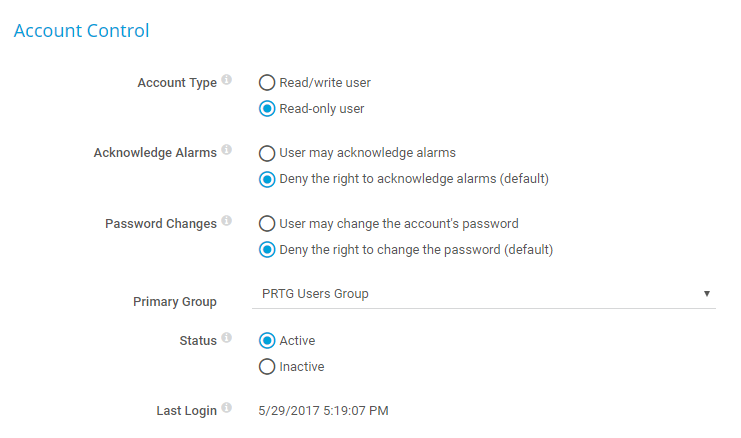This screenshot has width=741, height=438.
Task: Select Deny the right to change password
Action: [267, 249]
